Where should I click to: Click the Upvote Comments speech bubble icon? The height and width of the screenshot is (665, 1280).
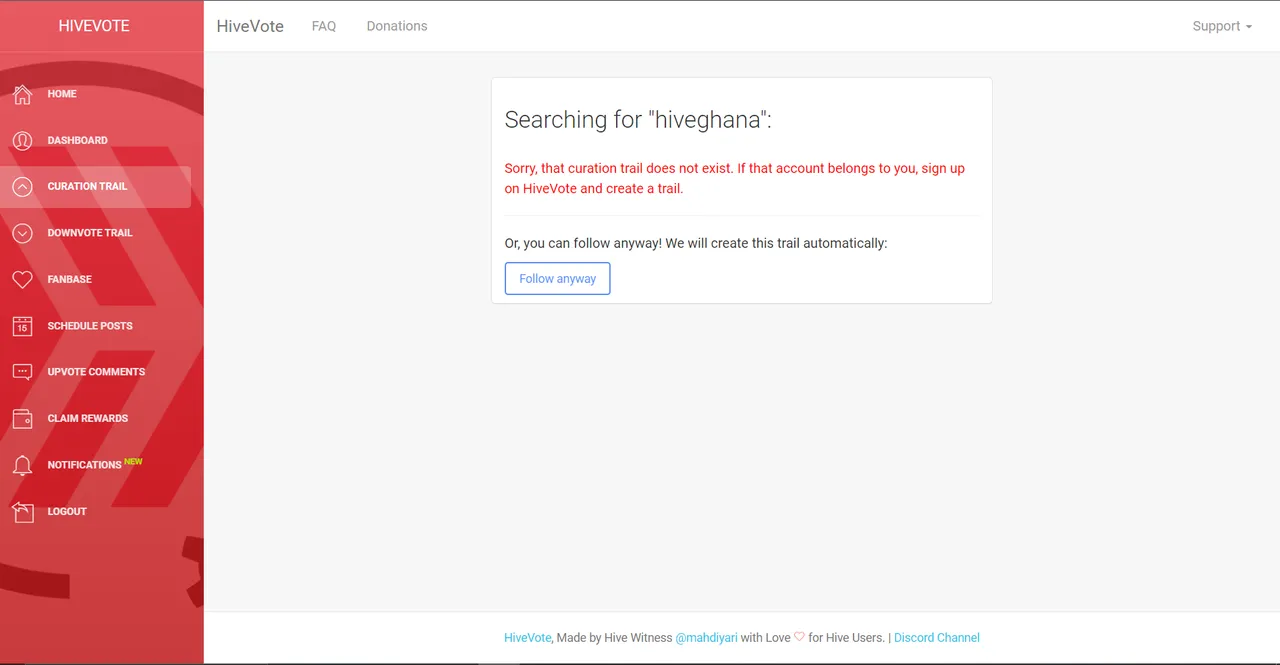[x=22, y=372]
